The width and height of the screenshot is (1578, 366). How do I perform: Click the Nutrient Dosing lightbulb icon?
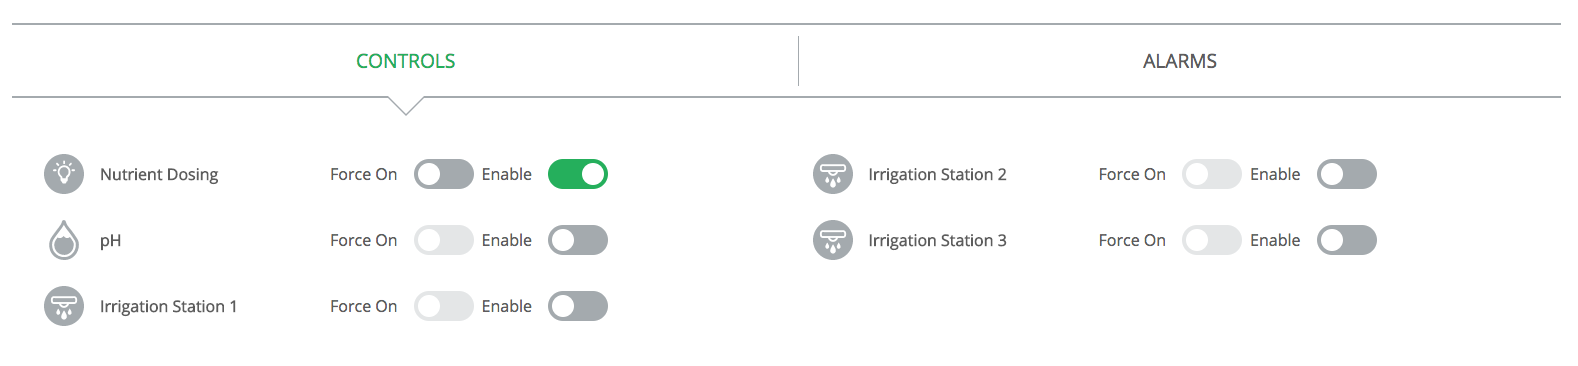[64, 174]
